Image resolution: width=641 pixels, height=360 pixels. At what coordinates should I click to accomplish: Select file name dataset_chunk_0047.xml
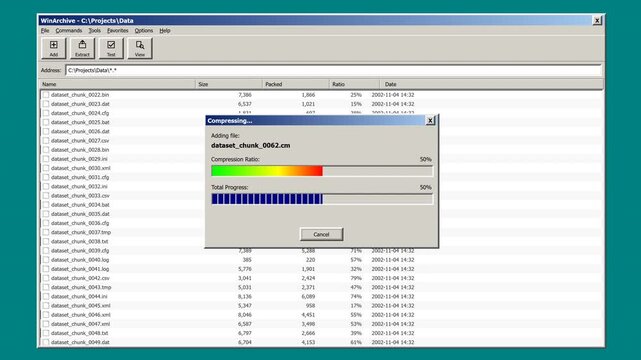[81, 324]
